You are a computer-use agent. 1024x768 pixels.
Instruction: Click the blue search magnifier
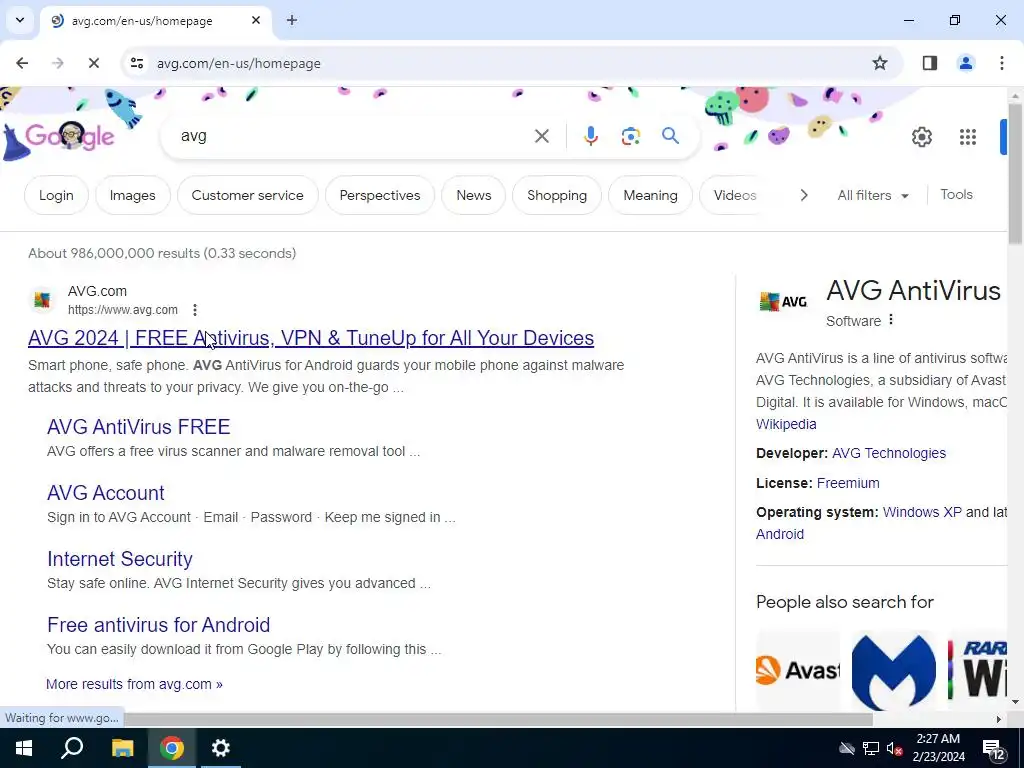click(670, 136)
